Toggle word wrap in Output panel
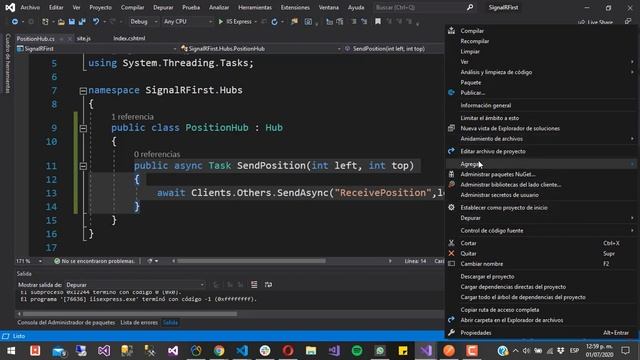640x360 pixels. click(268, 284)
